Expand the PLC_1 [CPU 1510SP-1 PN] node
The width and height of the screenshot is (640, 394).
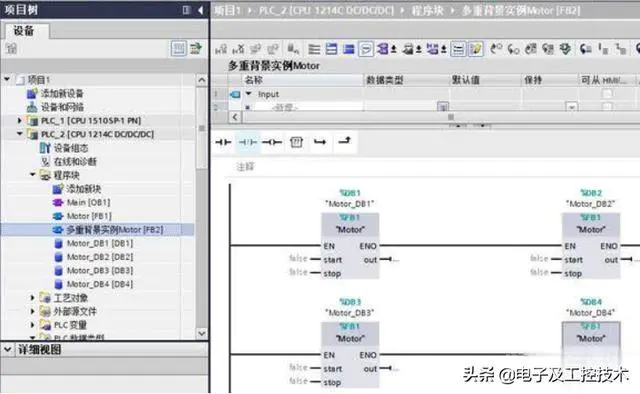(19, 120)
